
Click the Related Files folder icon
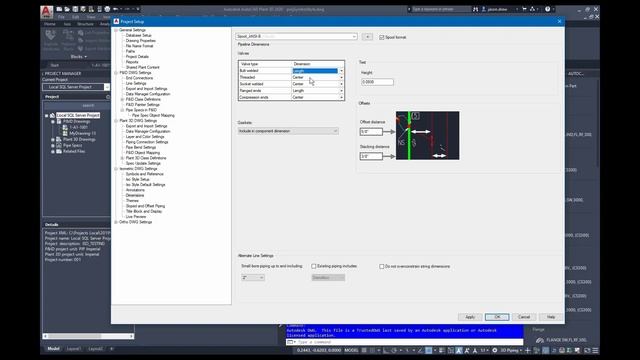click(x=59, y=151)
